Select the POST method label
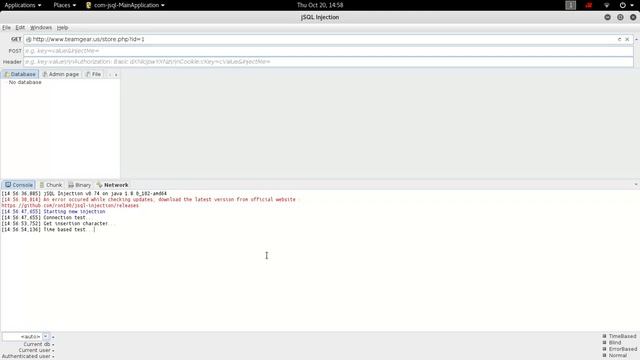Image resolution: width=640 pixels, height=360 pixels. 15,51
